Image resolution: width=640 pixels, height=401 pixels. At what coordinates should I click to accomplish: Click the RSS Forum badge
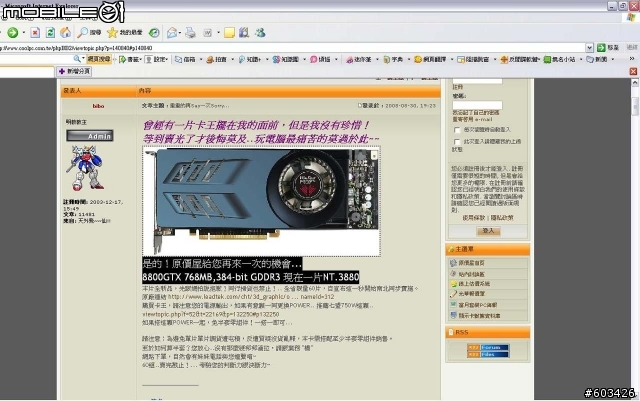pos(488,348)
